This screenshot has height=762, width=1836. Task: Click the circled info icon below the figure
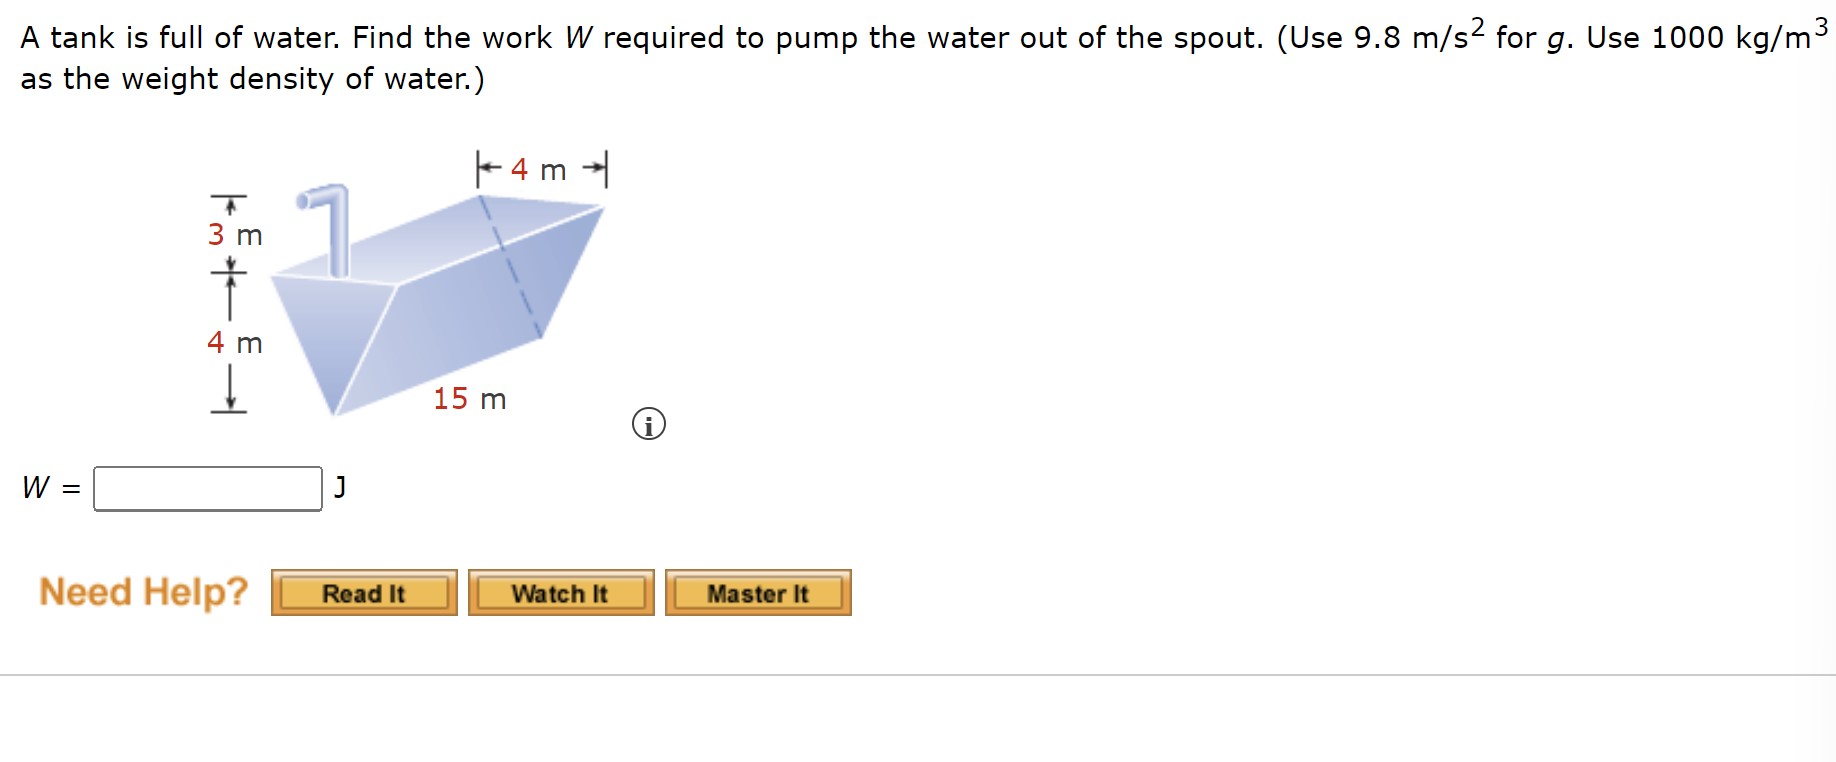[650, 424]
